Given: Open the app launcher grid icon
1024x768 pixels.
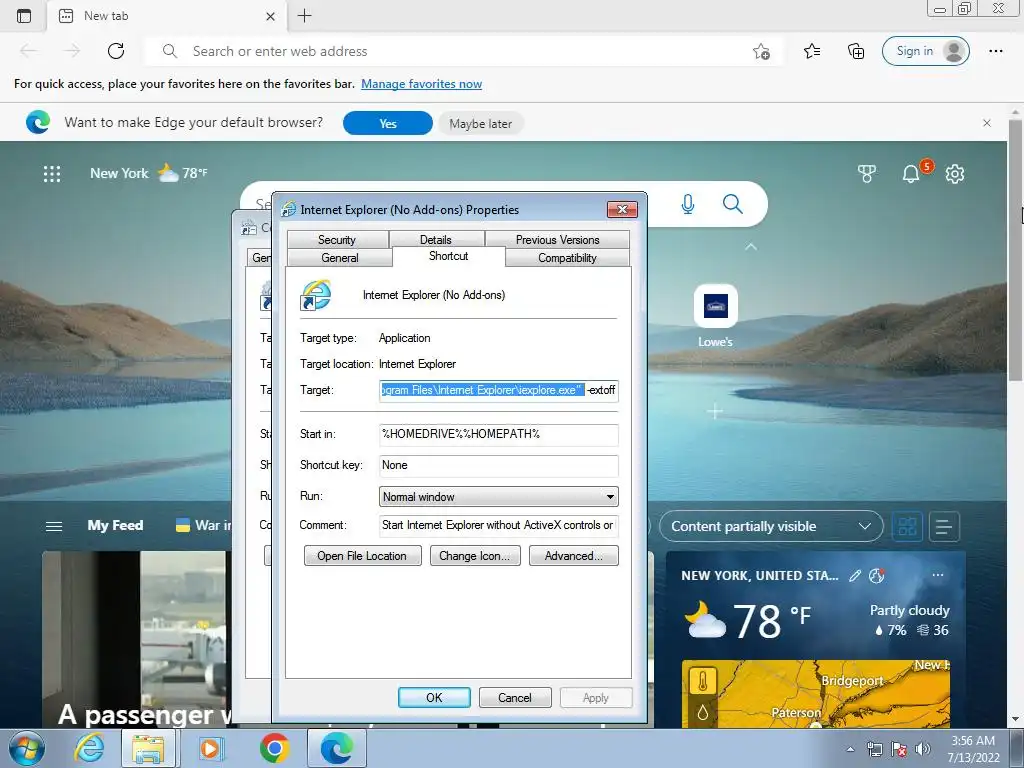Looking at the screenshot, I should [x=52, y=174].
